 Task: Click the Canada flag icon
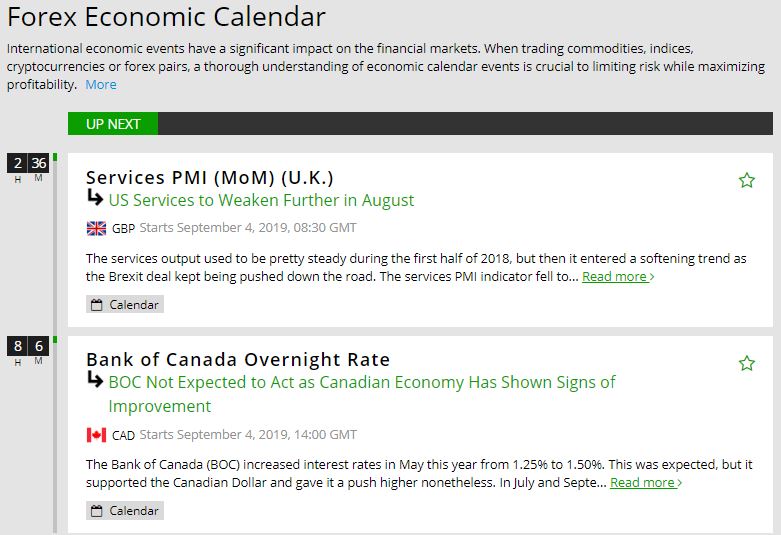coord(96,435)
